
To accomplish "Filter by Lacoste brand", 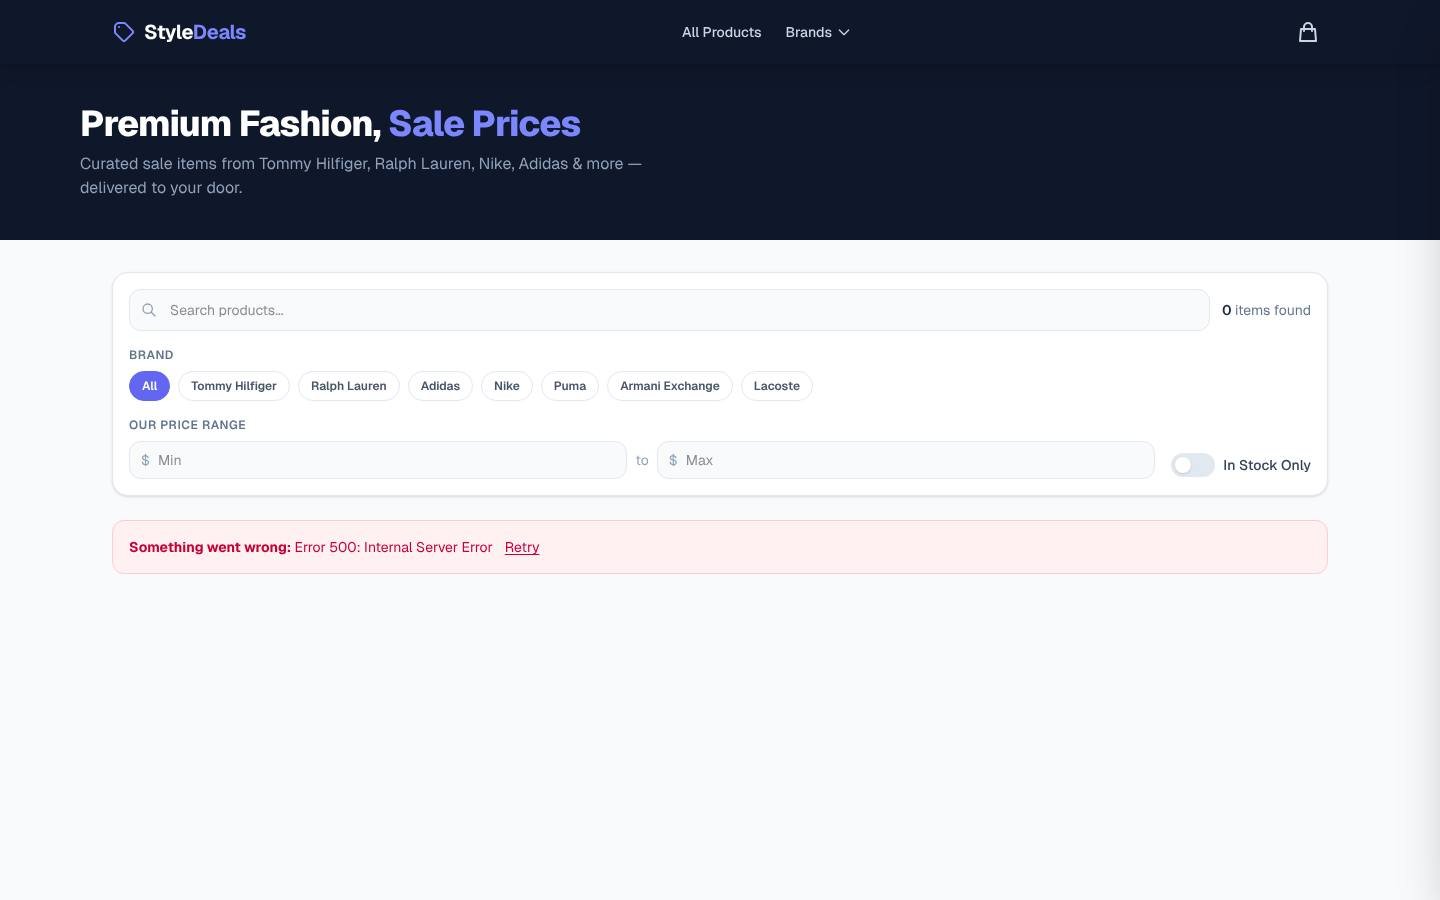I will tap(777, 386).
